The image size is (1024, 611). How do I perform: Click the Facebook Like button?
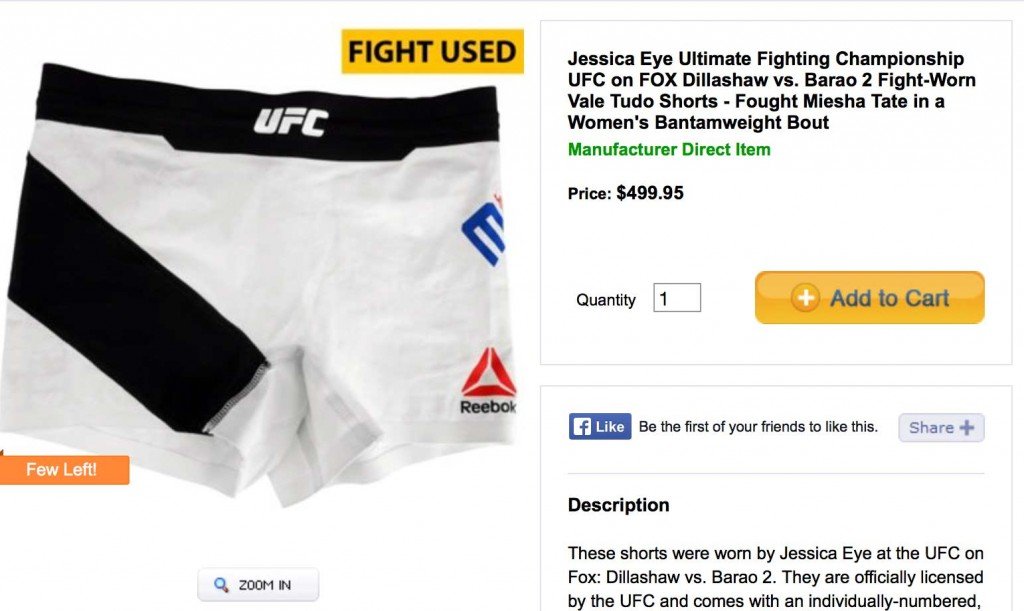600,426
